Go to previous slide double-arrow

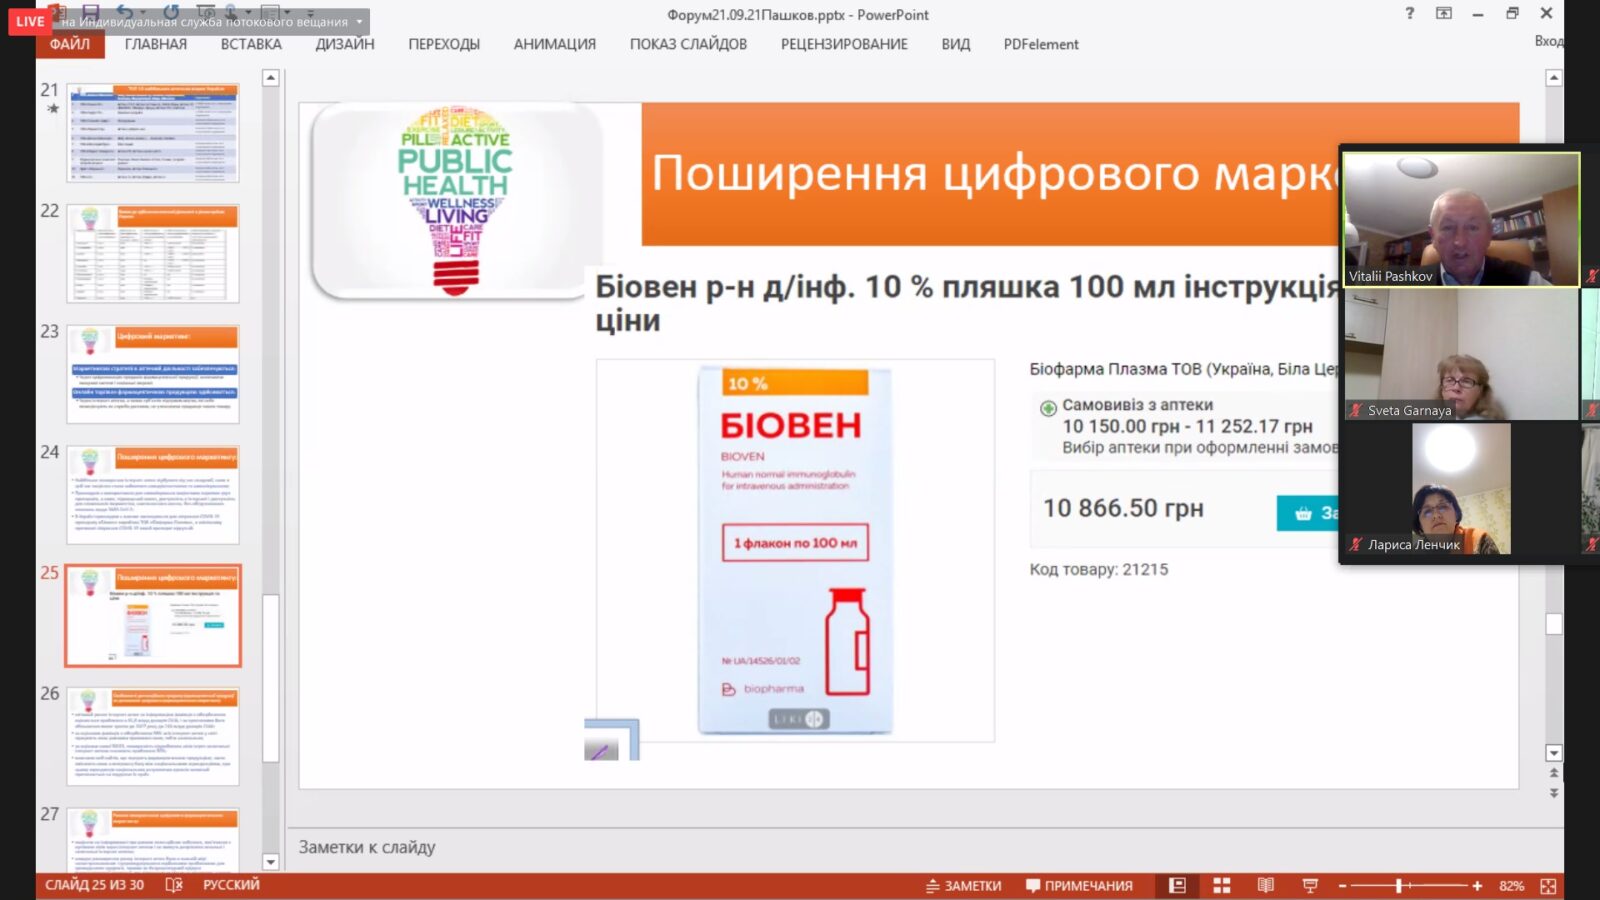(1554, 773)
